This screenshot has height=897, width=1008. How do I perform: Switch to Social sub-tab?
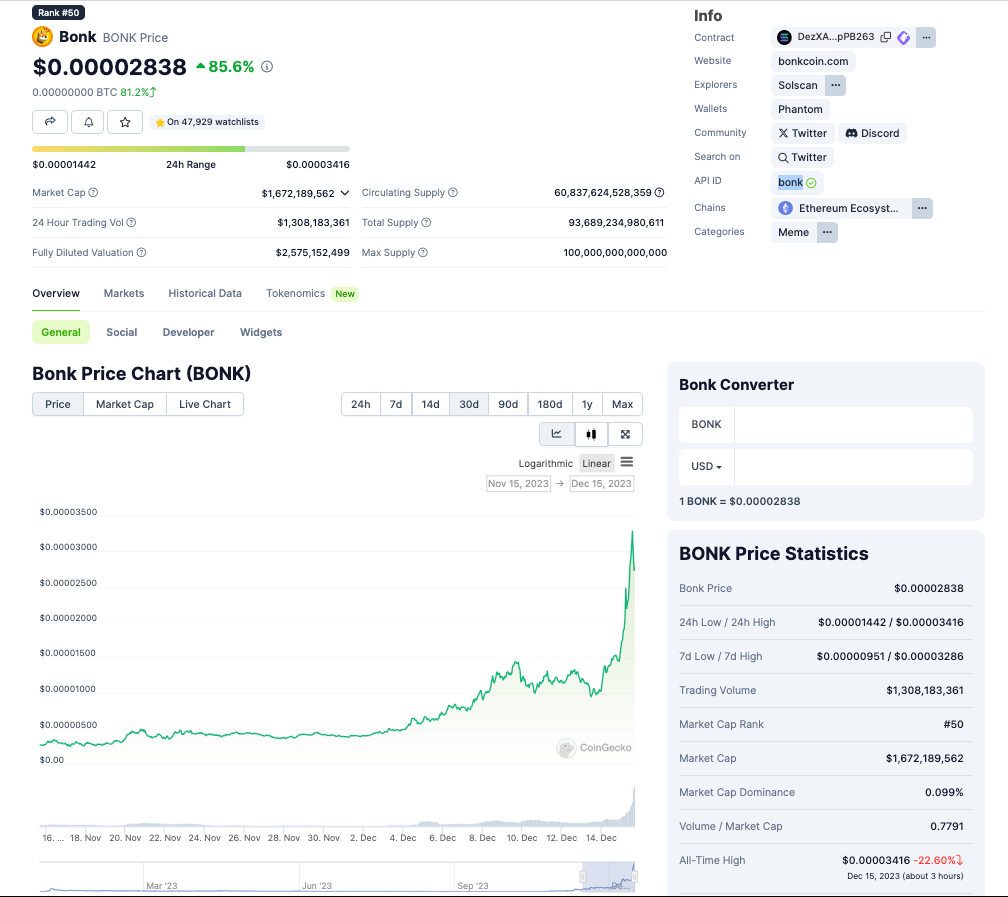click(122, 332)
